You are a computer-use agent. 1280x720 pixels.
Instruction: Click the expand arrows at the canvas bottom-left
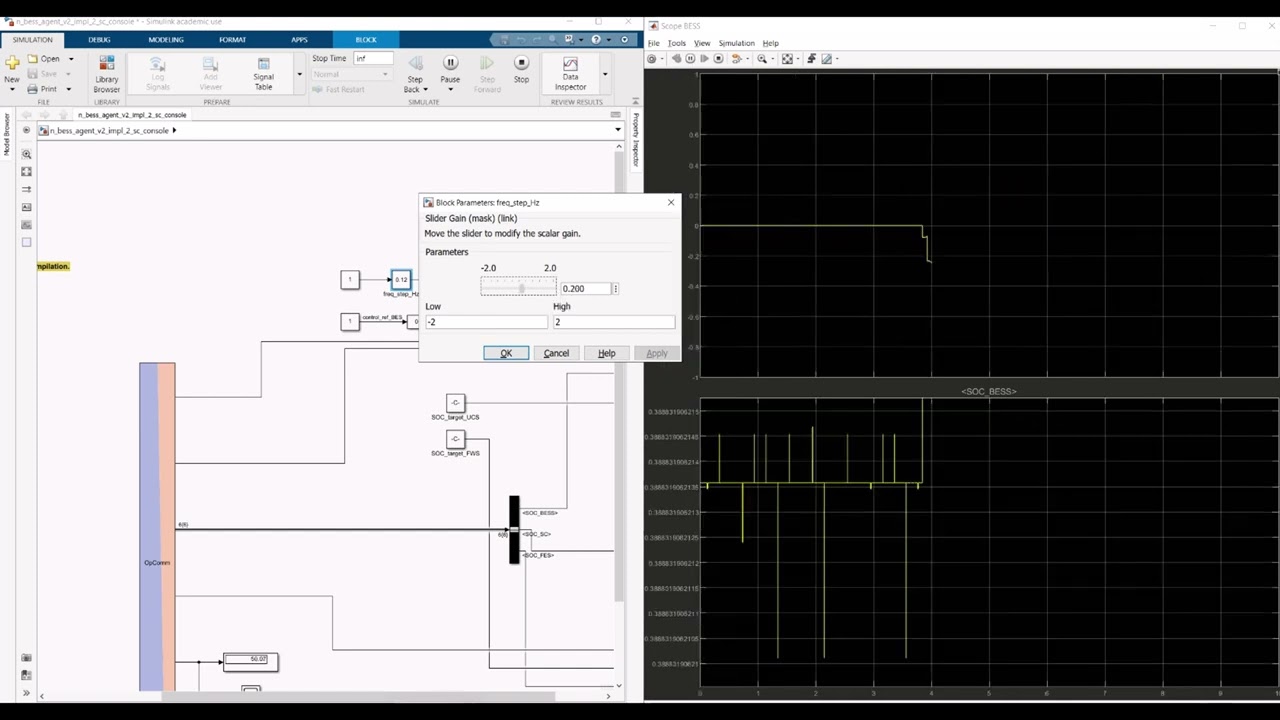click(26, 693)
